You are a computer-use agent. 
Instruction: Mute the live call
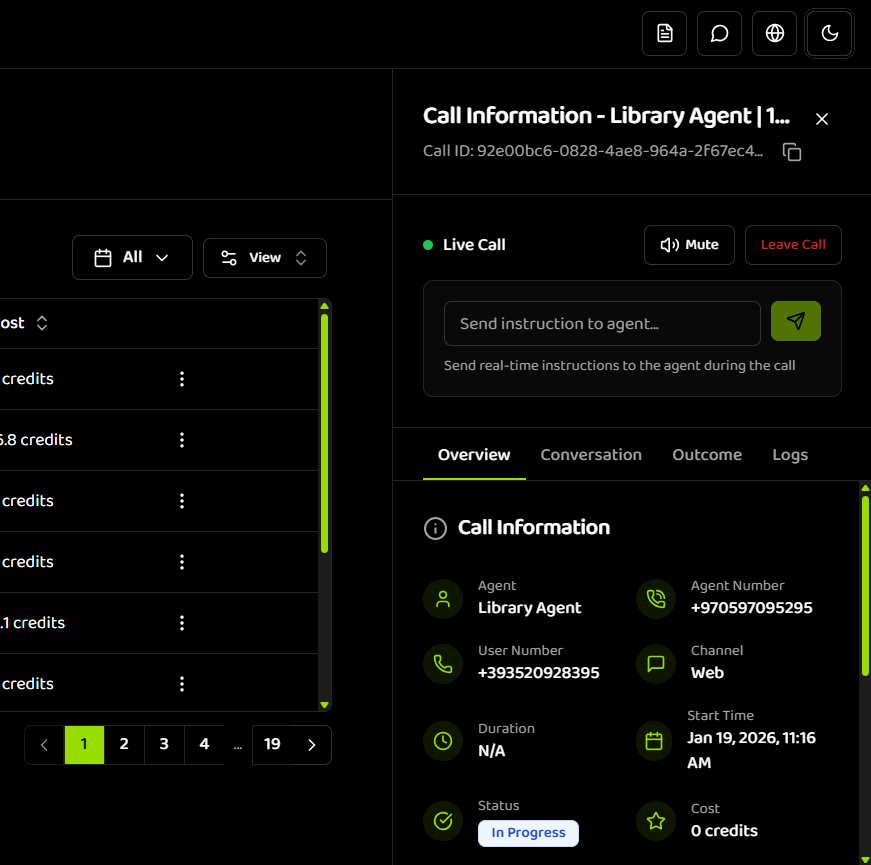689,244
